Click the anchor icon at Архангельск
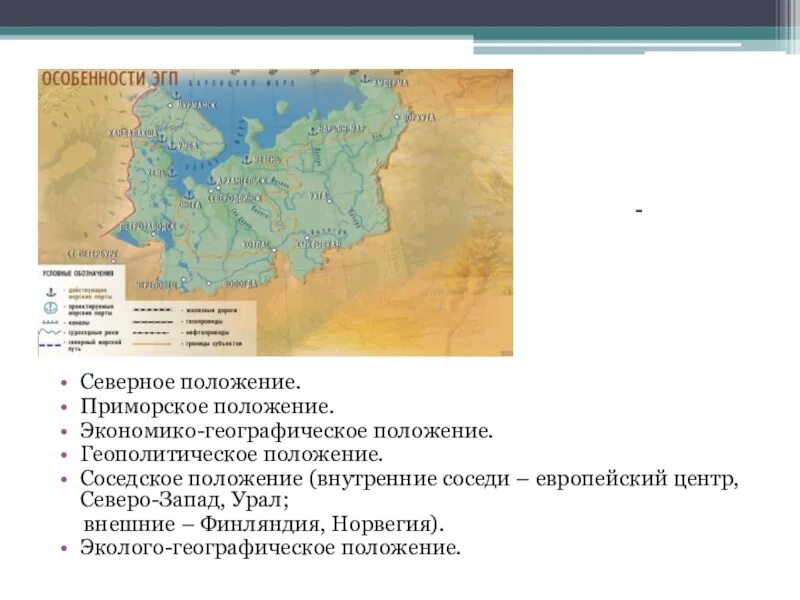This screenshot has height=600, width=800. [211, 181]
